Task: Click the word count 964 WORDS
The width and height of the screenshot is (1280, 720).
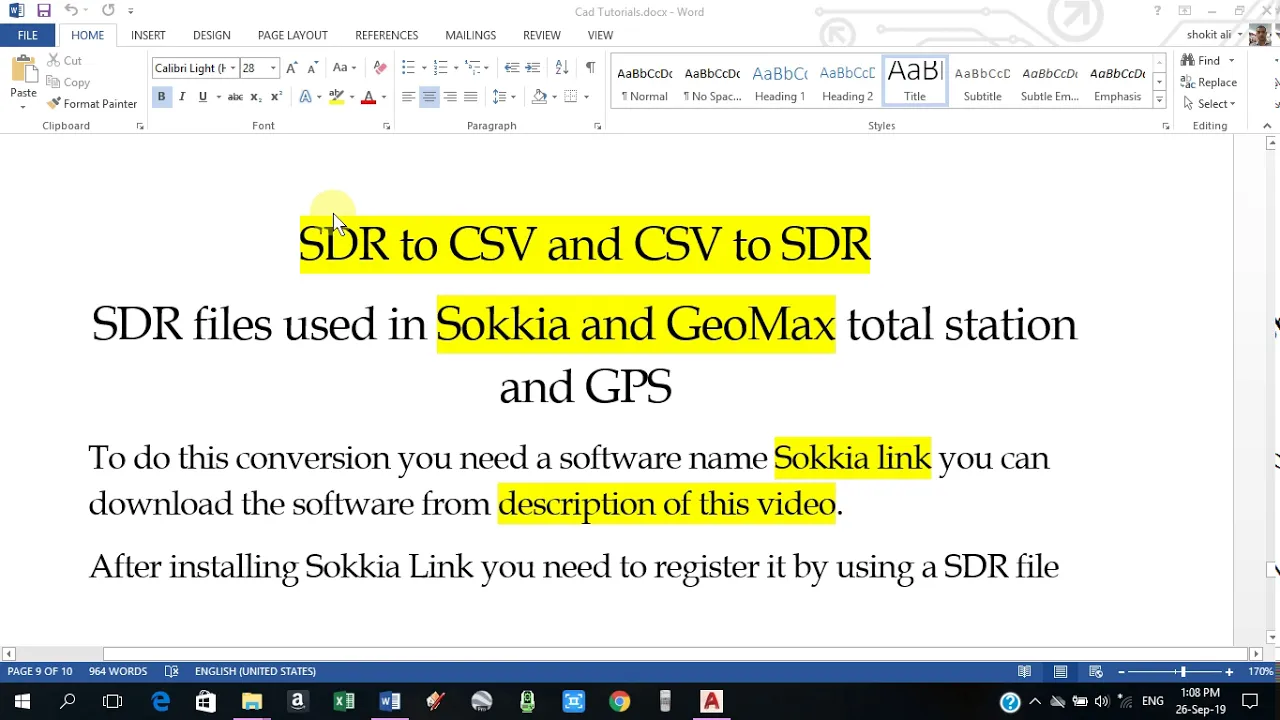Action: click(118, 671)
